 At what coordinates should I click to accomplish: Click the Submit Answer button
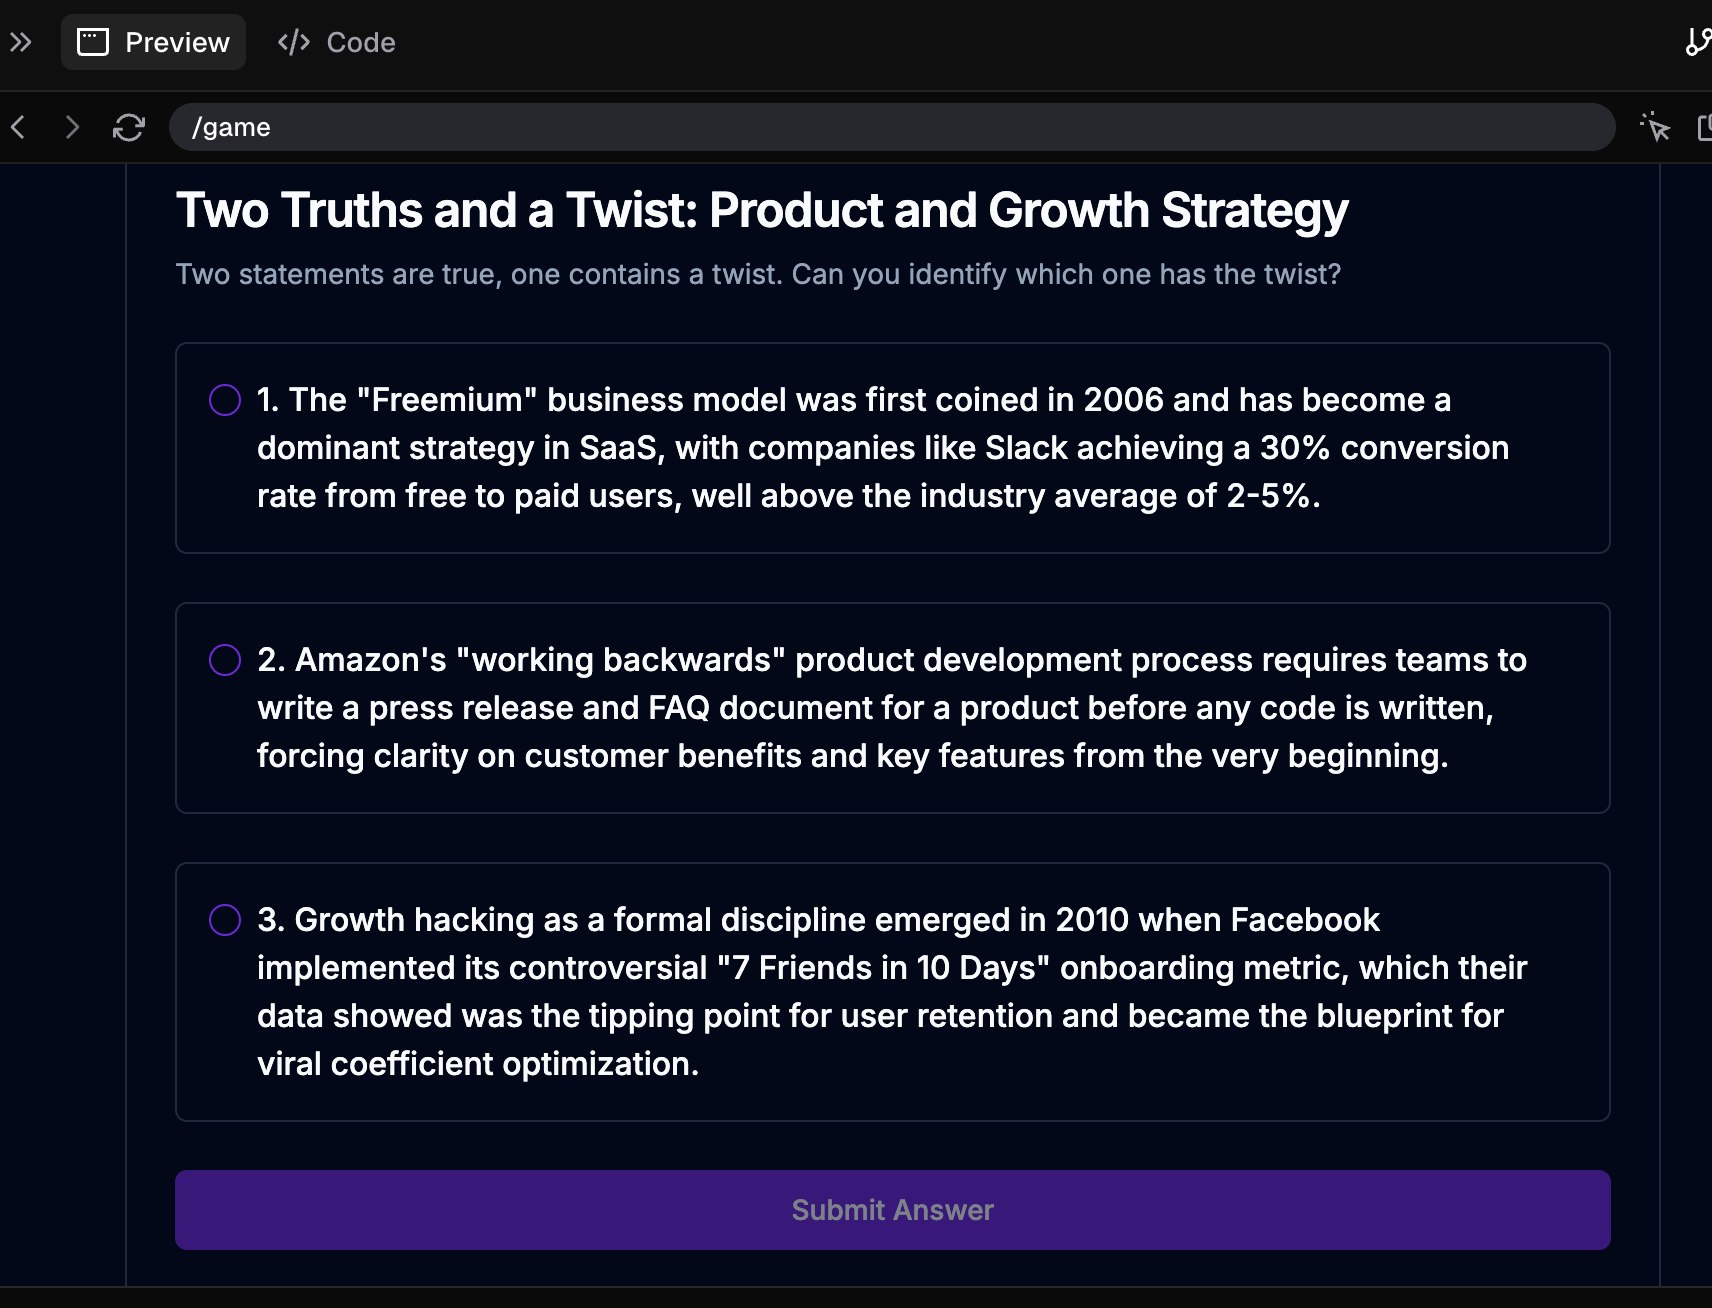click(893, 1210)
